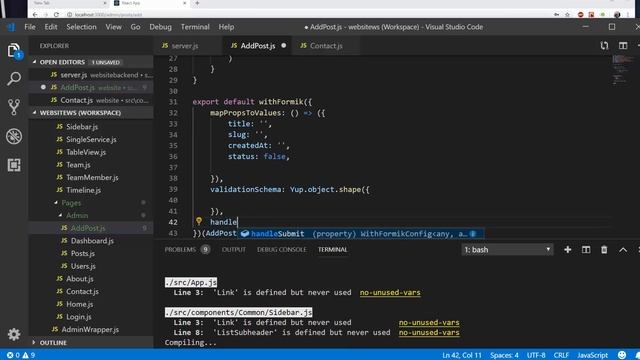Select the Terminal panel tab
The height and width of the screenshot is (360, 640).
click(333, 249)
